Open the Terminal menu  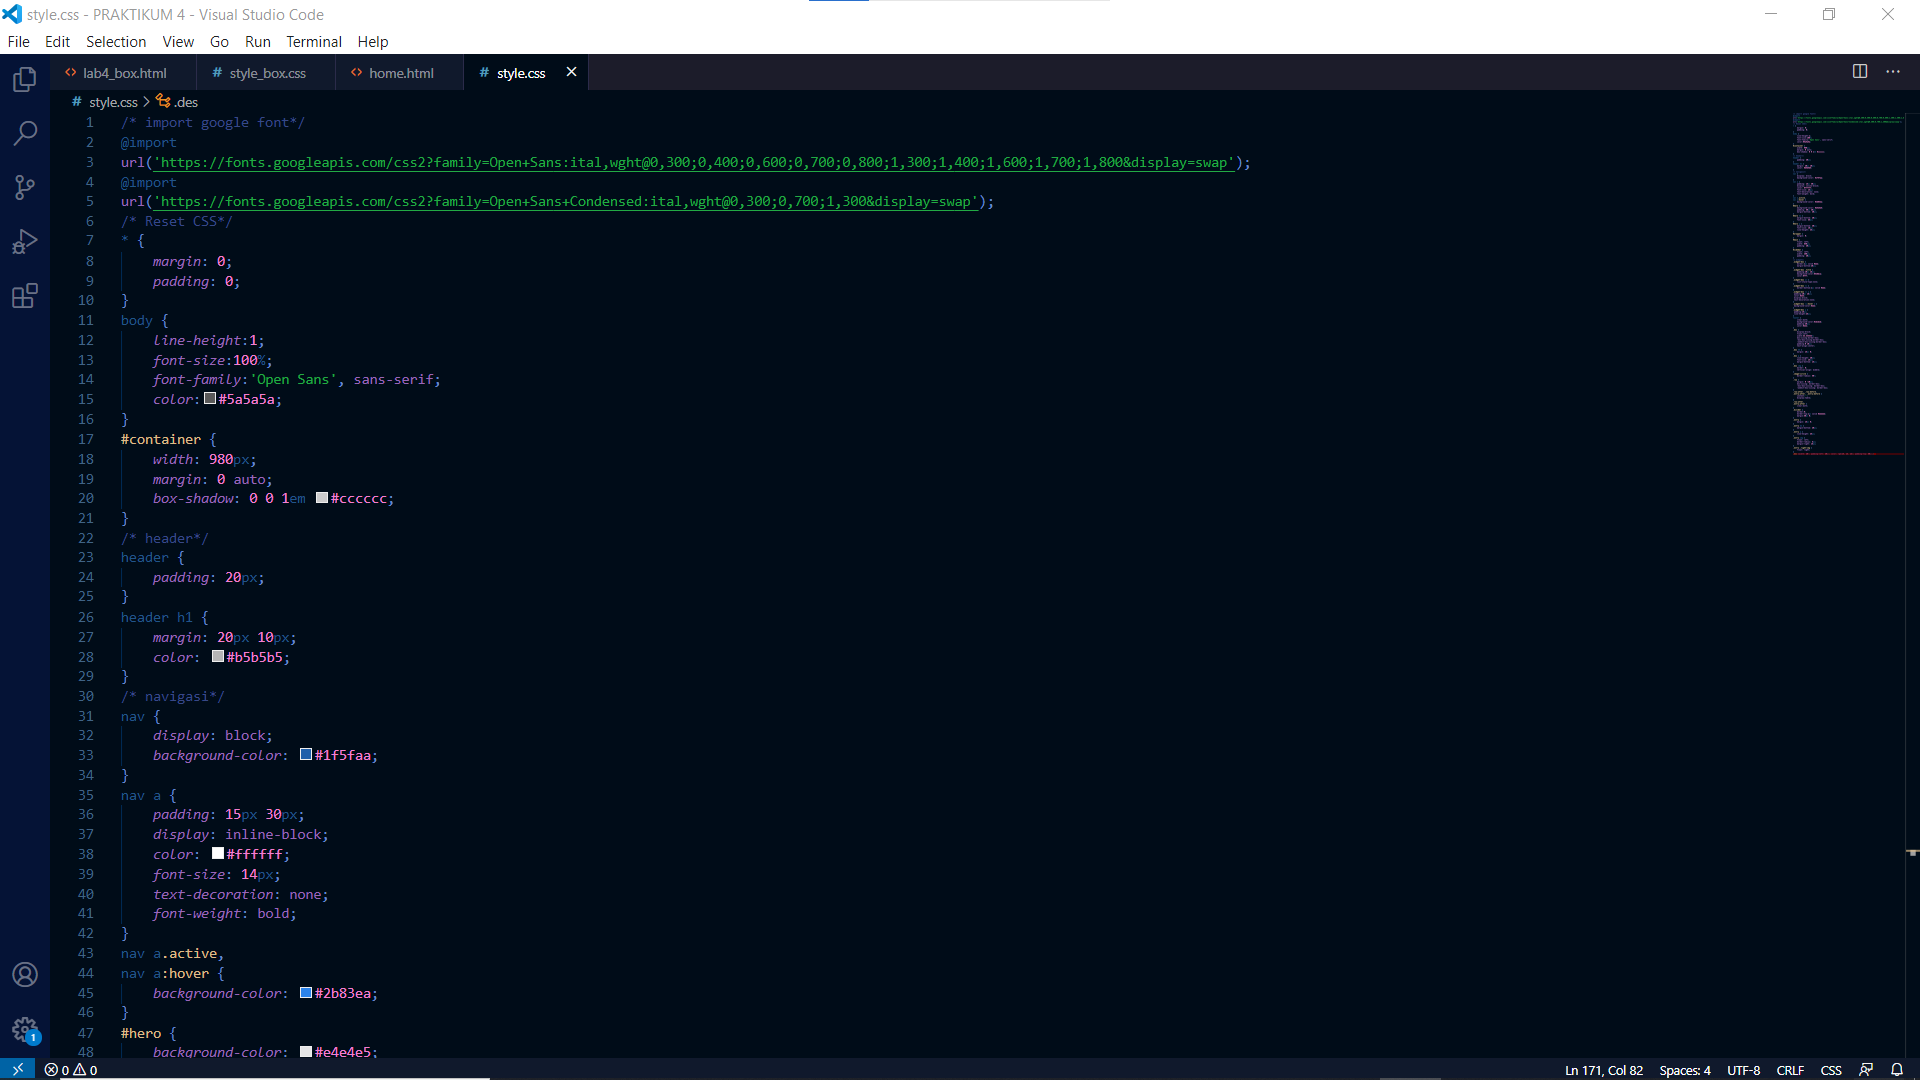point(314,42)
